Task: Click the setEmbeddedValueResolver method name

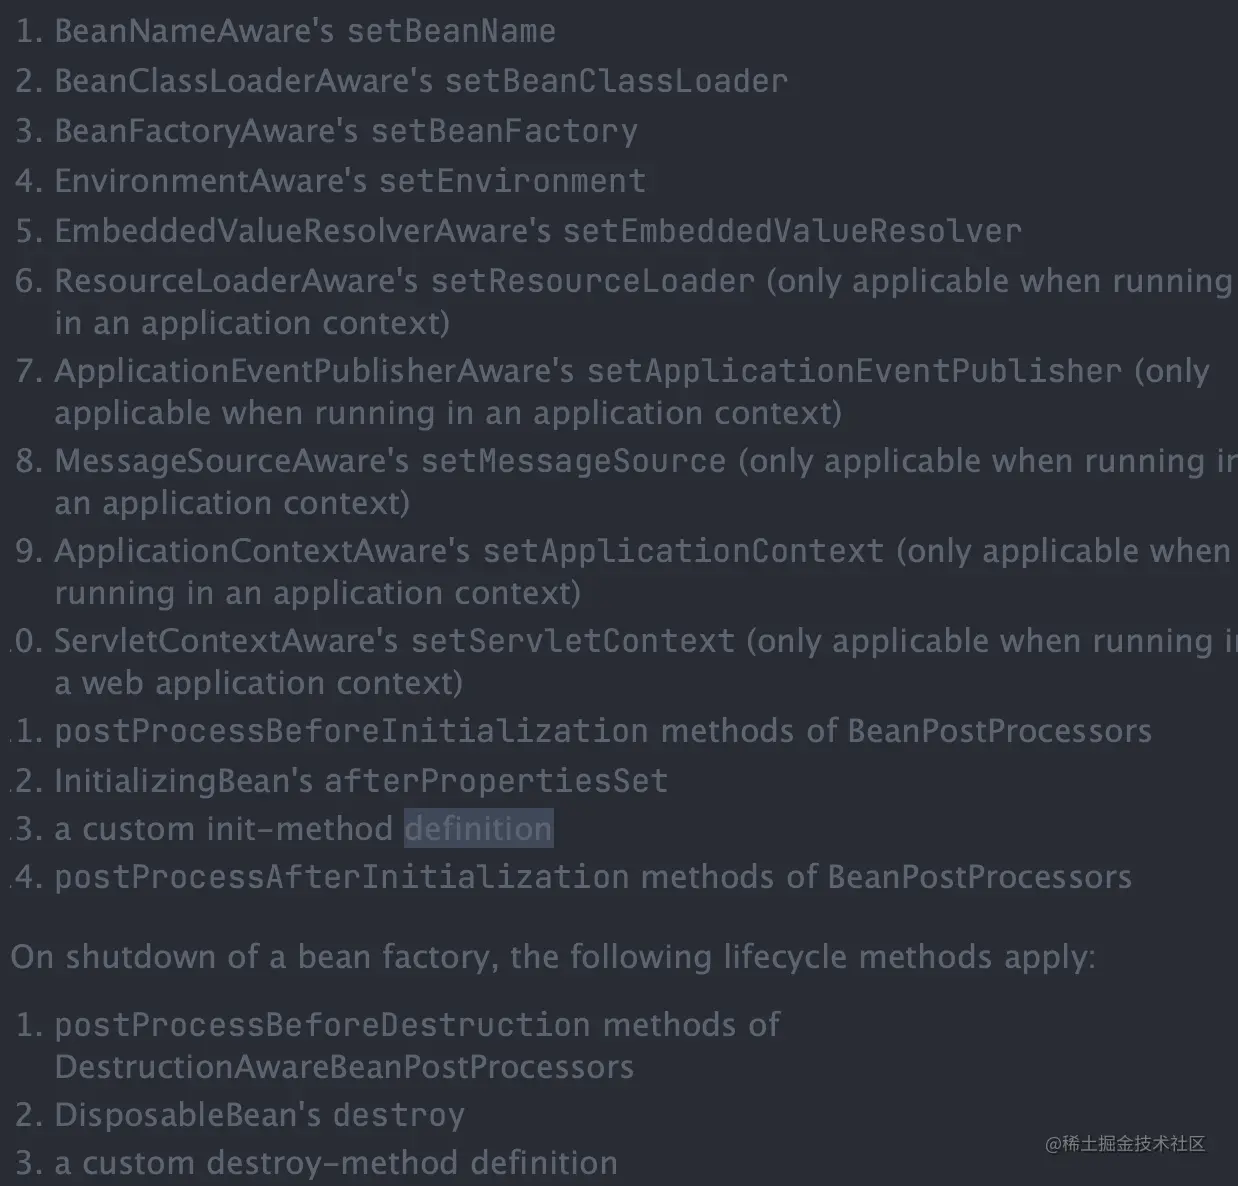Action: [x=792, y=231]
